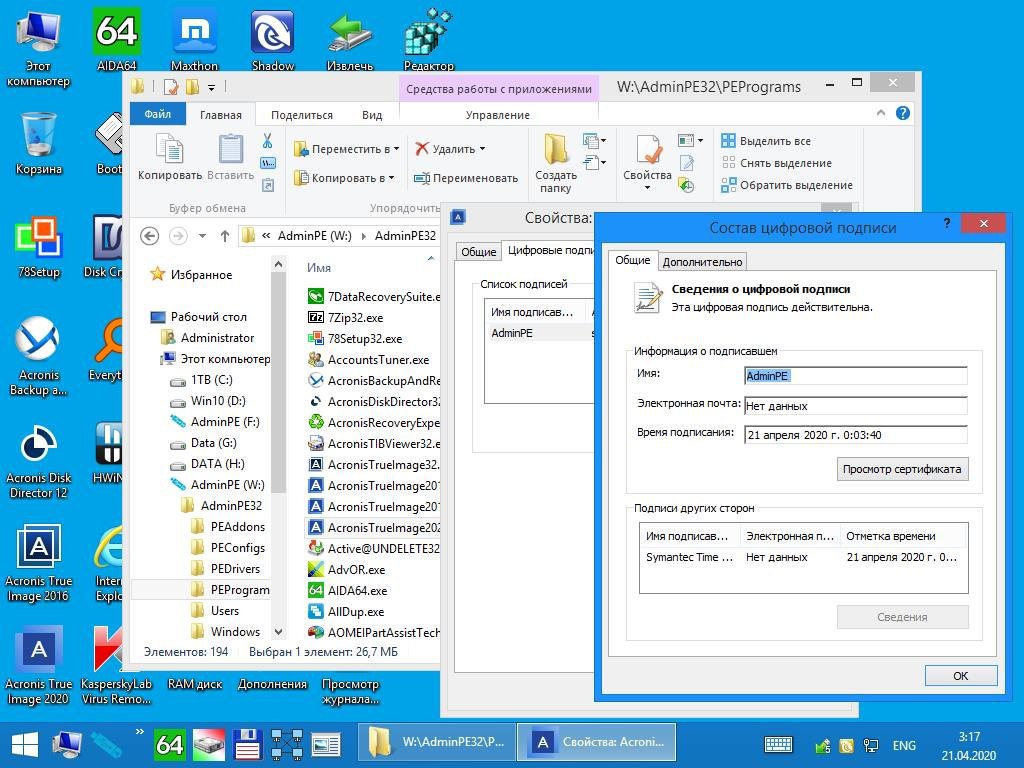The width and height of the screenshot is (1024, 768).
Task: Open Извлечь desktop shortcut
Action: coord(349,39)
